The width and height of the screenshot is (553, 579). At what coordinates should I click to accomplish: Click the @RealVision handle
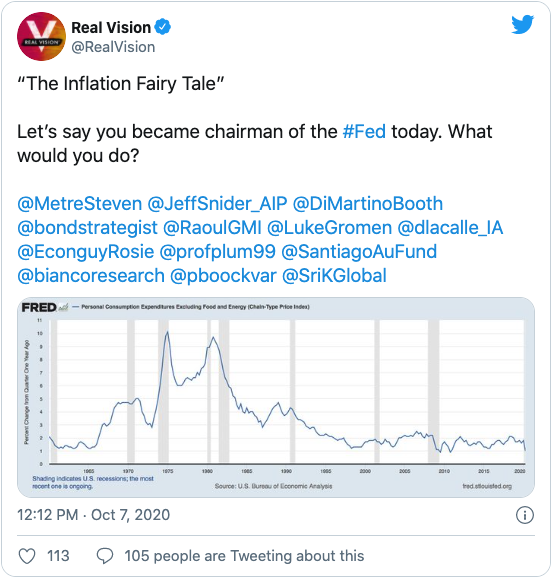[113, 47]
